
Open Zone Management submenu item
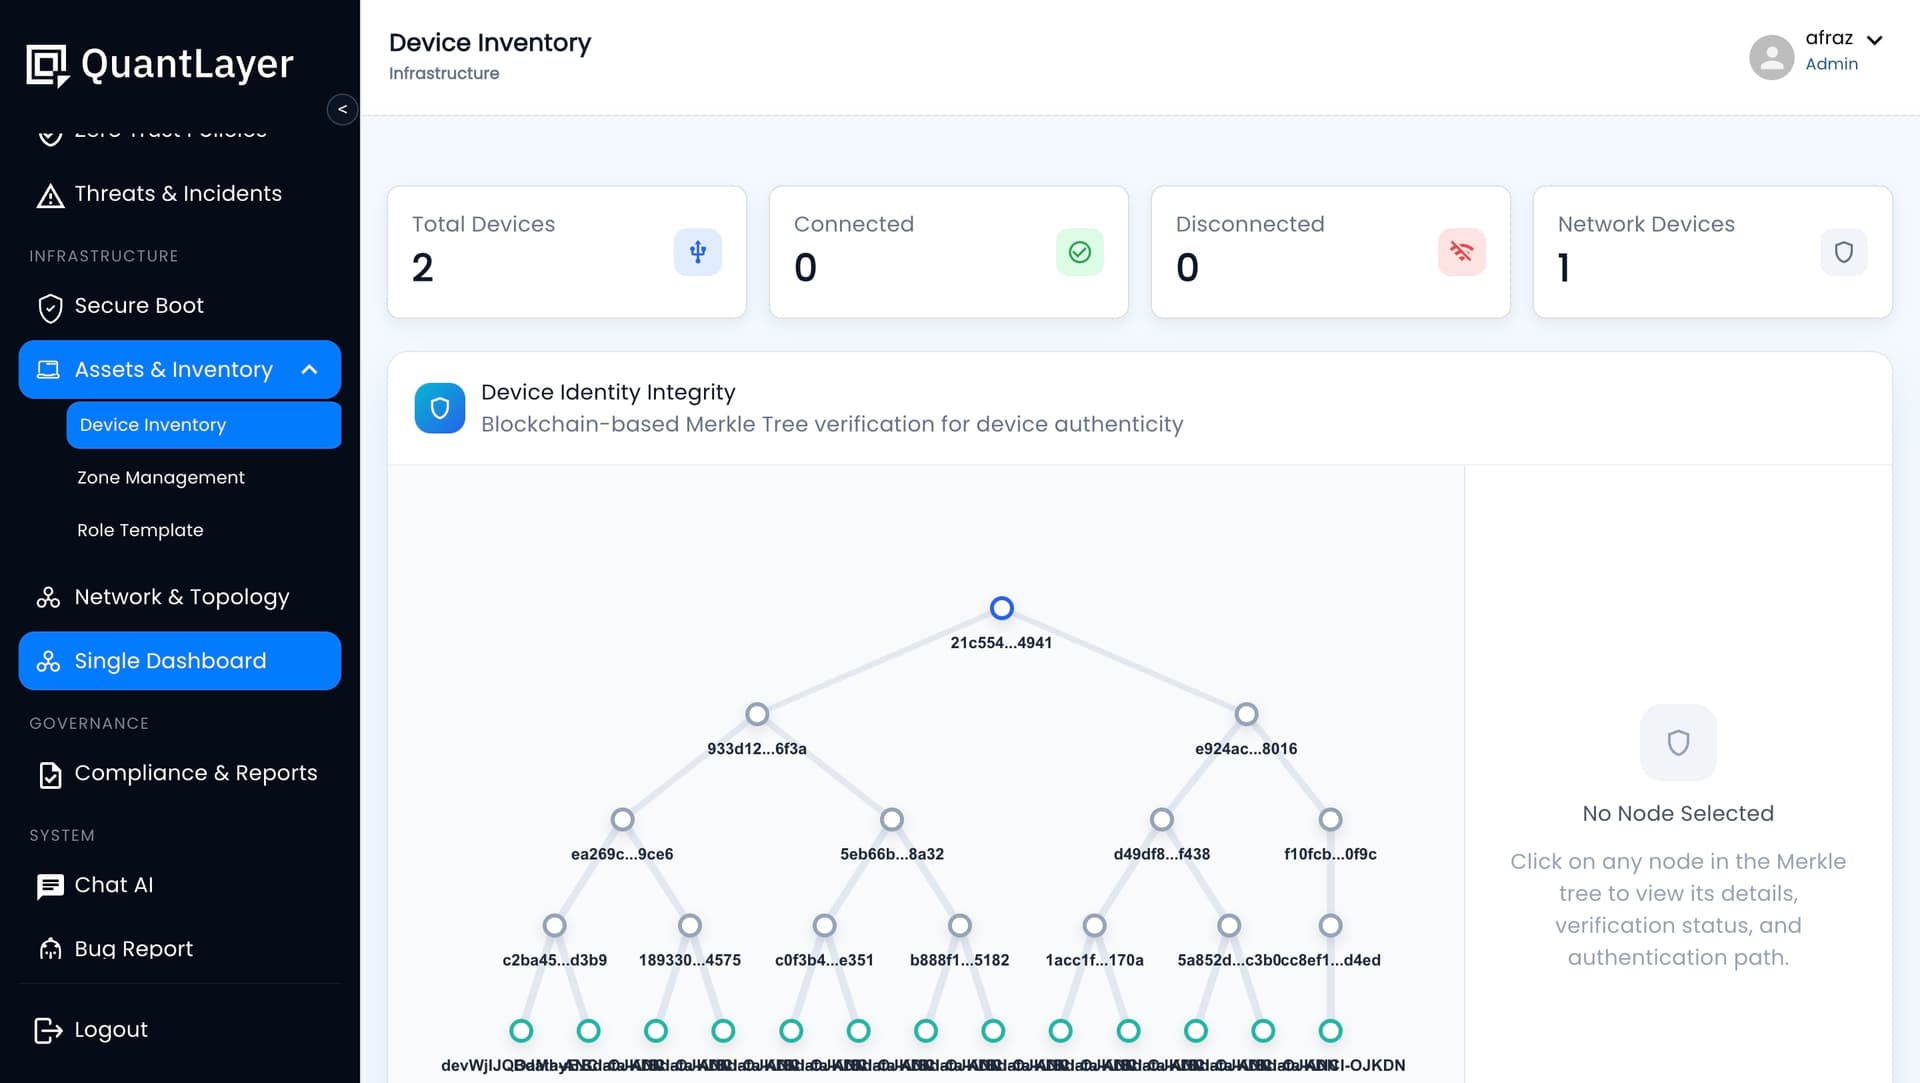coord(161,478)
